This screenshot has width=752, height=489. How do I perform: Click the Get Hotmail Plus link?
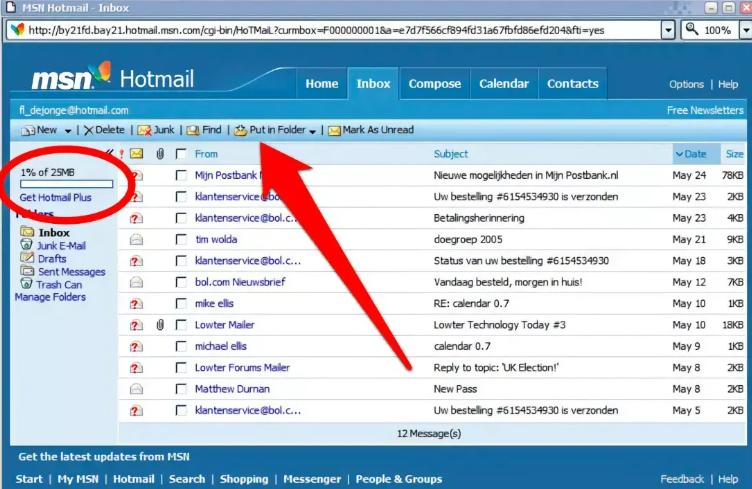coord(55,197)
